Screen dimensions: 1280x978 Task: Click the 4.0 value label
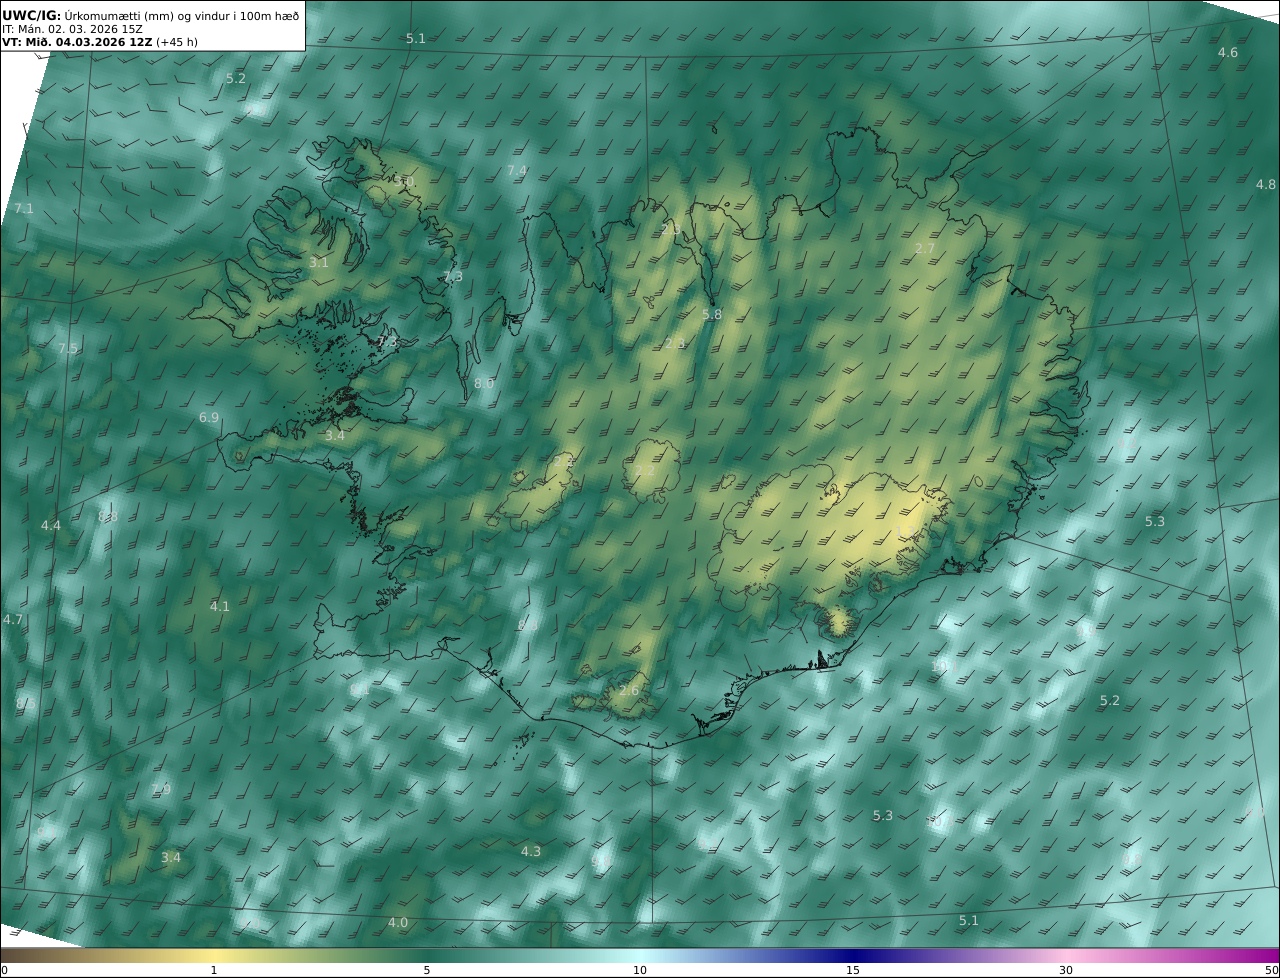(398, 923)
